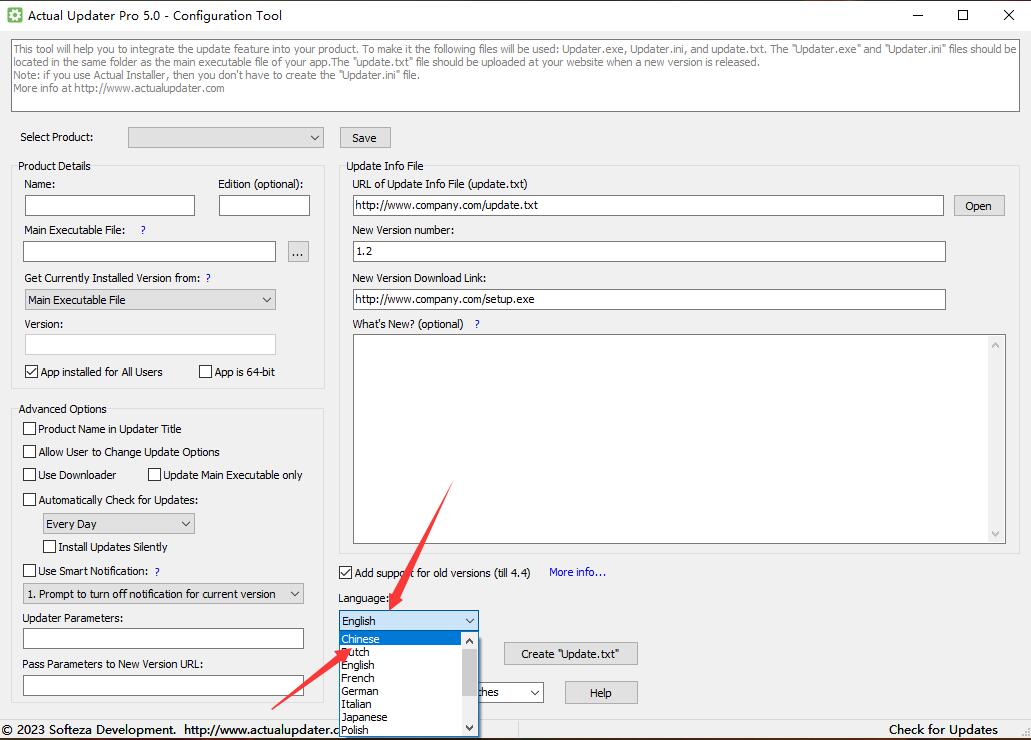Maximize the Configuration Tool window

[x=963, y=15]
